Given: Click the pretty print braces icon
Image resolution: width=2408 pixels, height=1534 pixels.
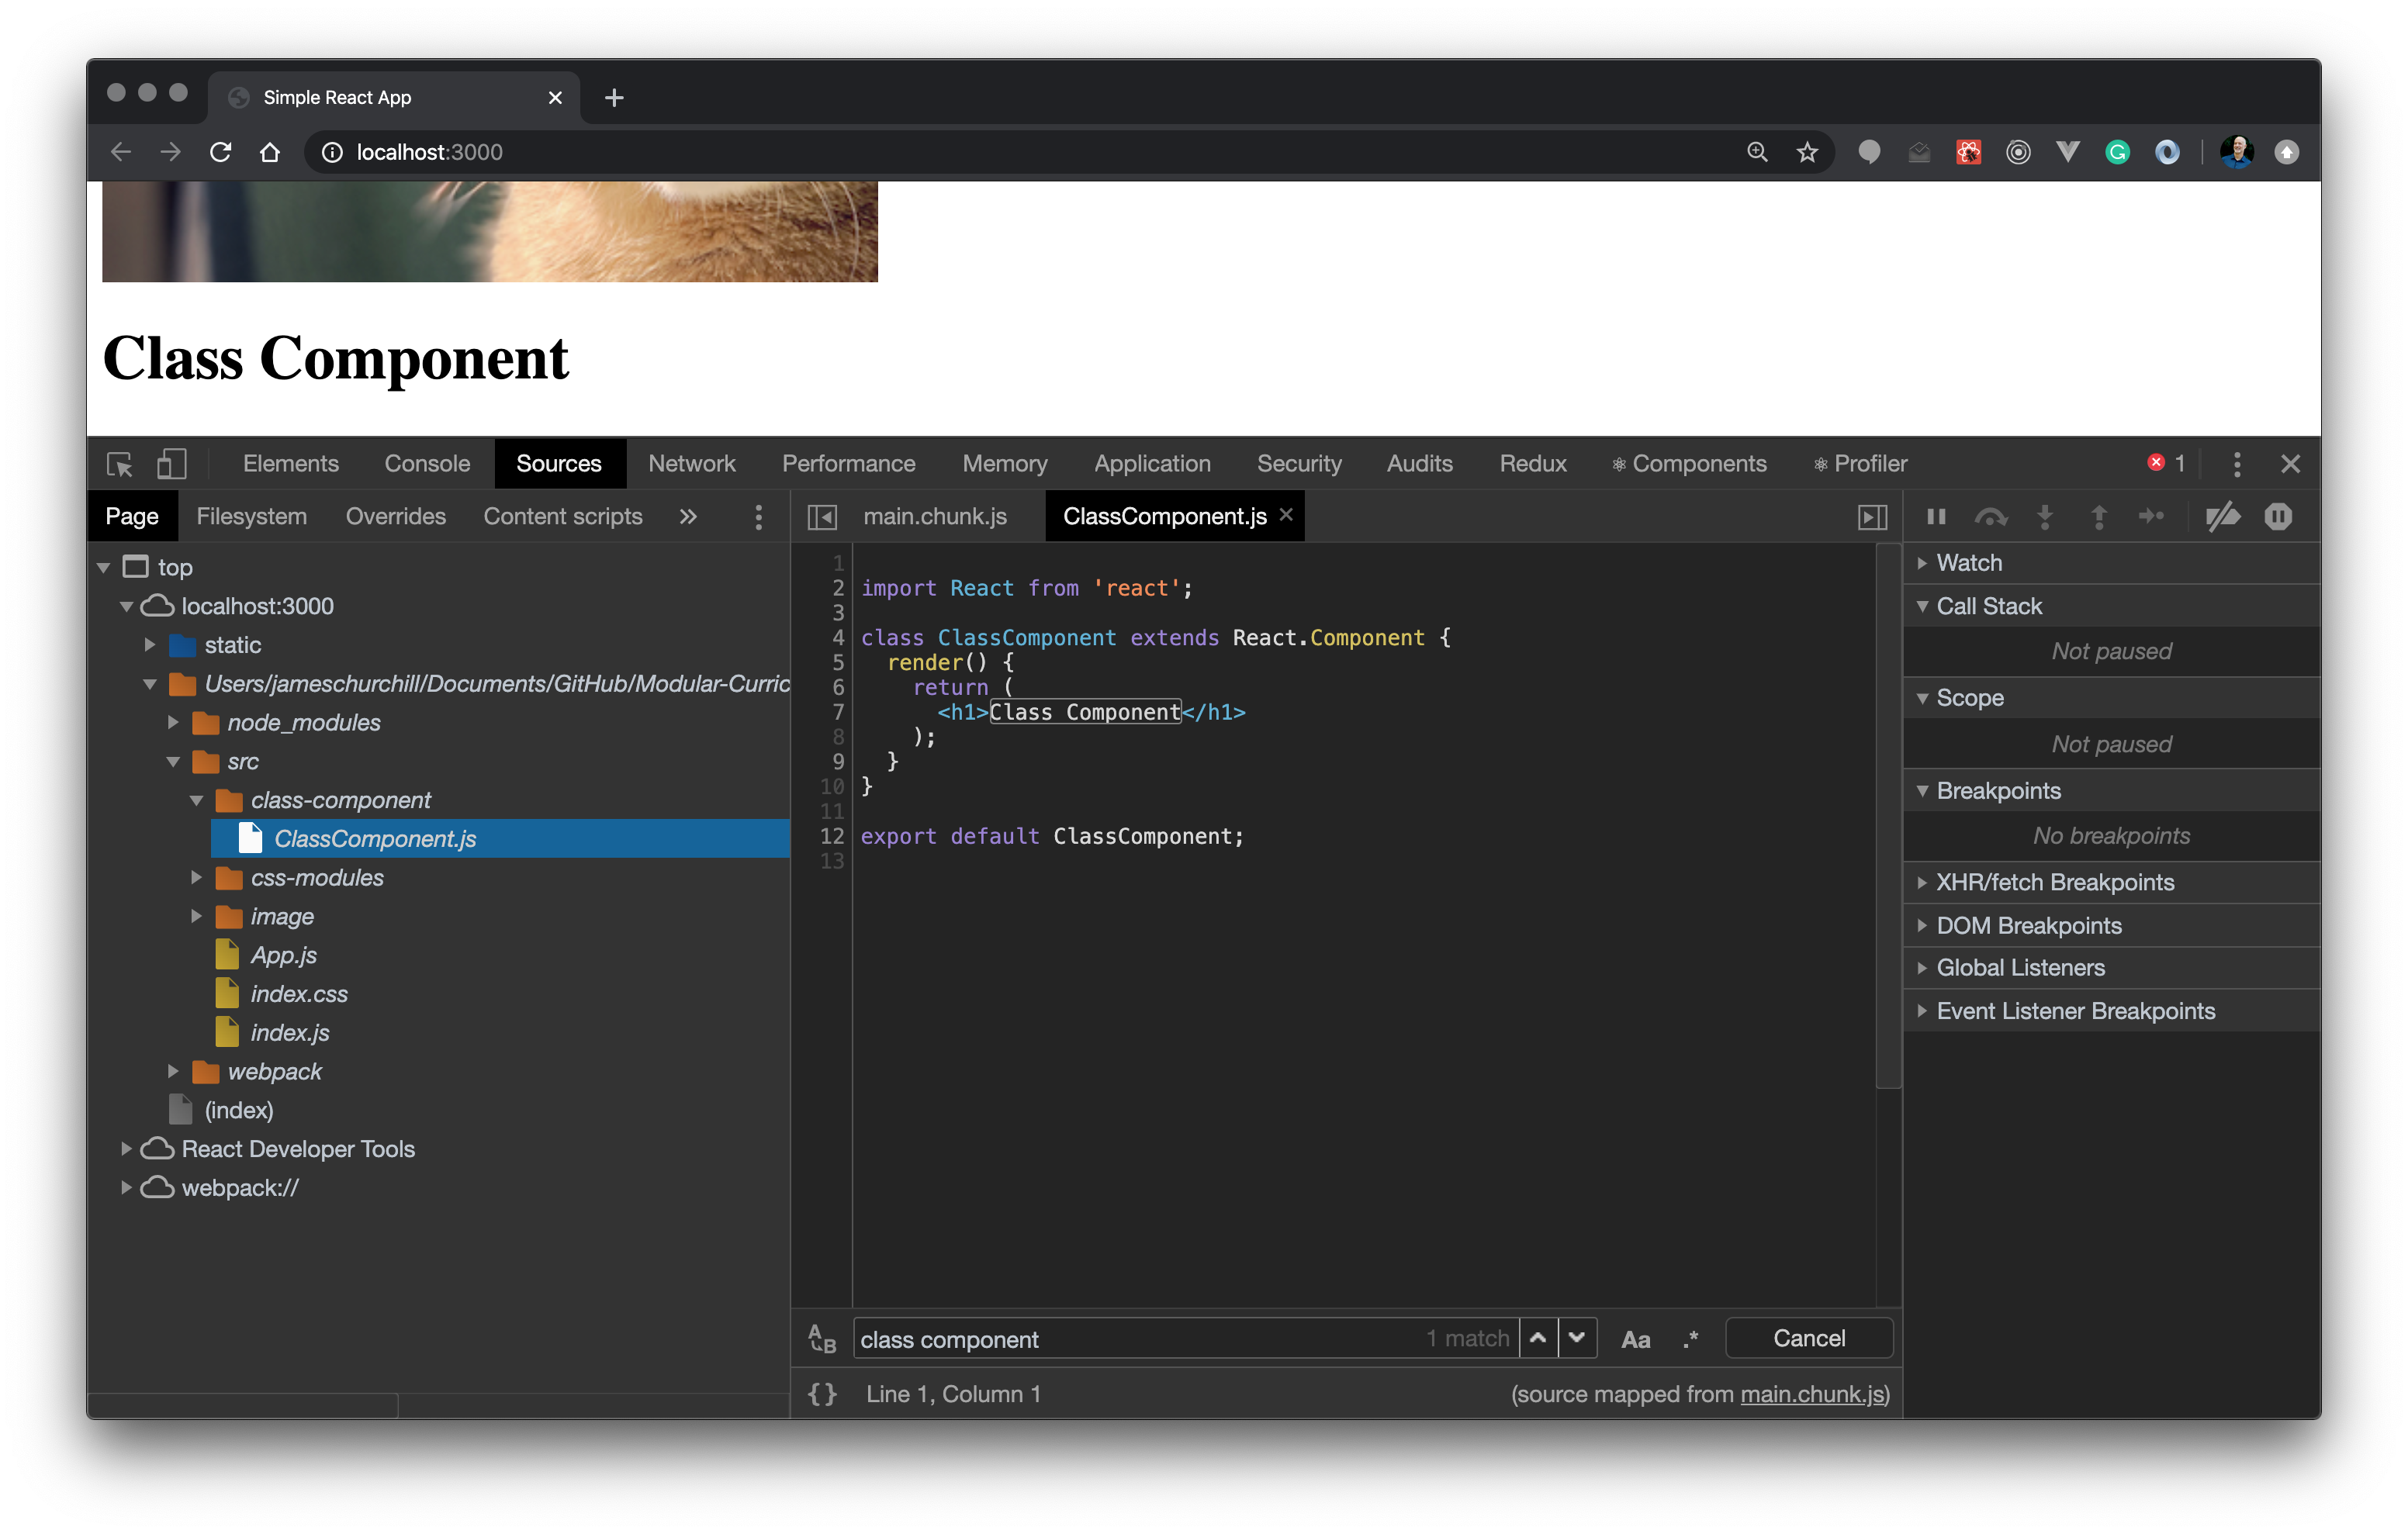Looking at the screenshot, I should coord(822,1394).
